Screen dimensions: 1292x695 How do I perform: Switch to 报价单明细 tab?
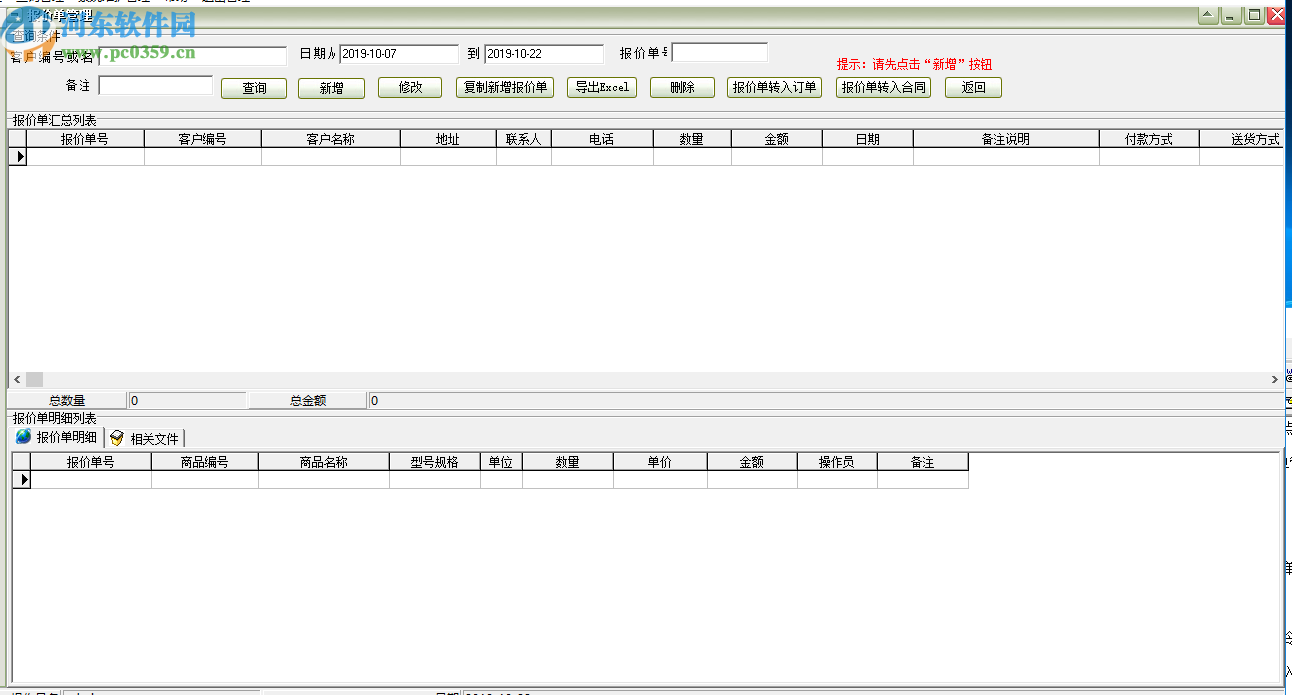(x=56, y=437)
